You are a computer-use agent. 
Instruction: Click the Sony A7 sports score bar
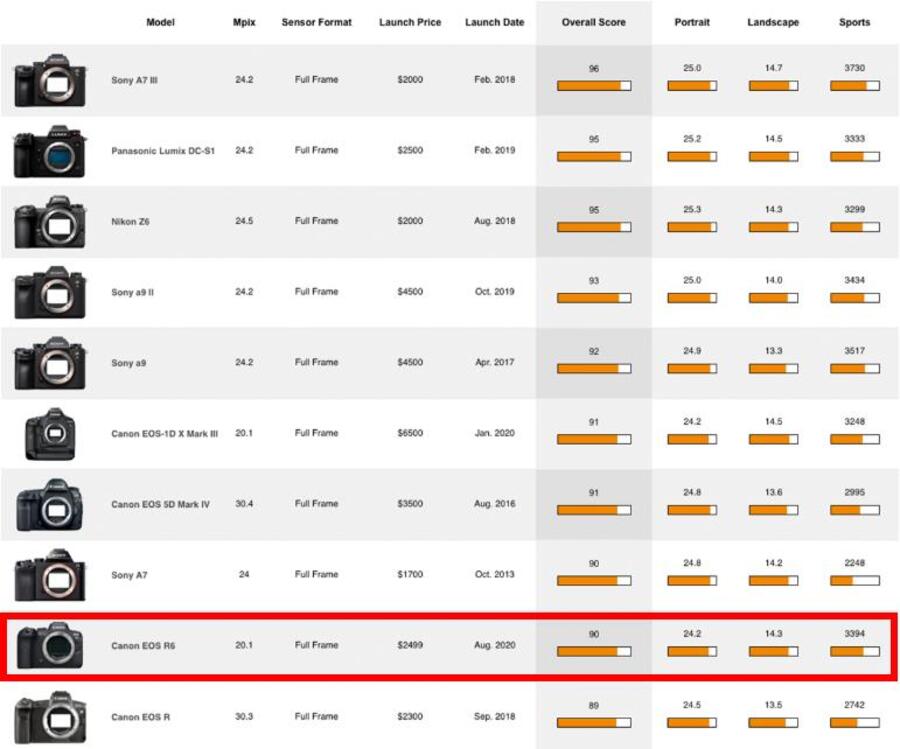click(854, 580)
